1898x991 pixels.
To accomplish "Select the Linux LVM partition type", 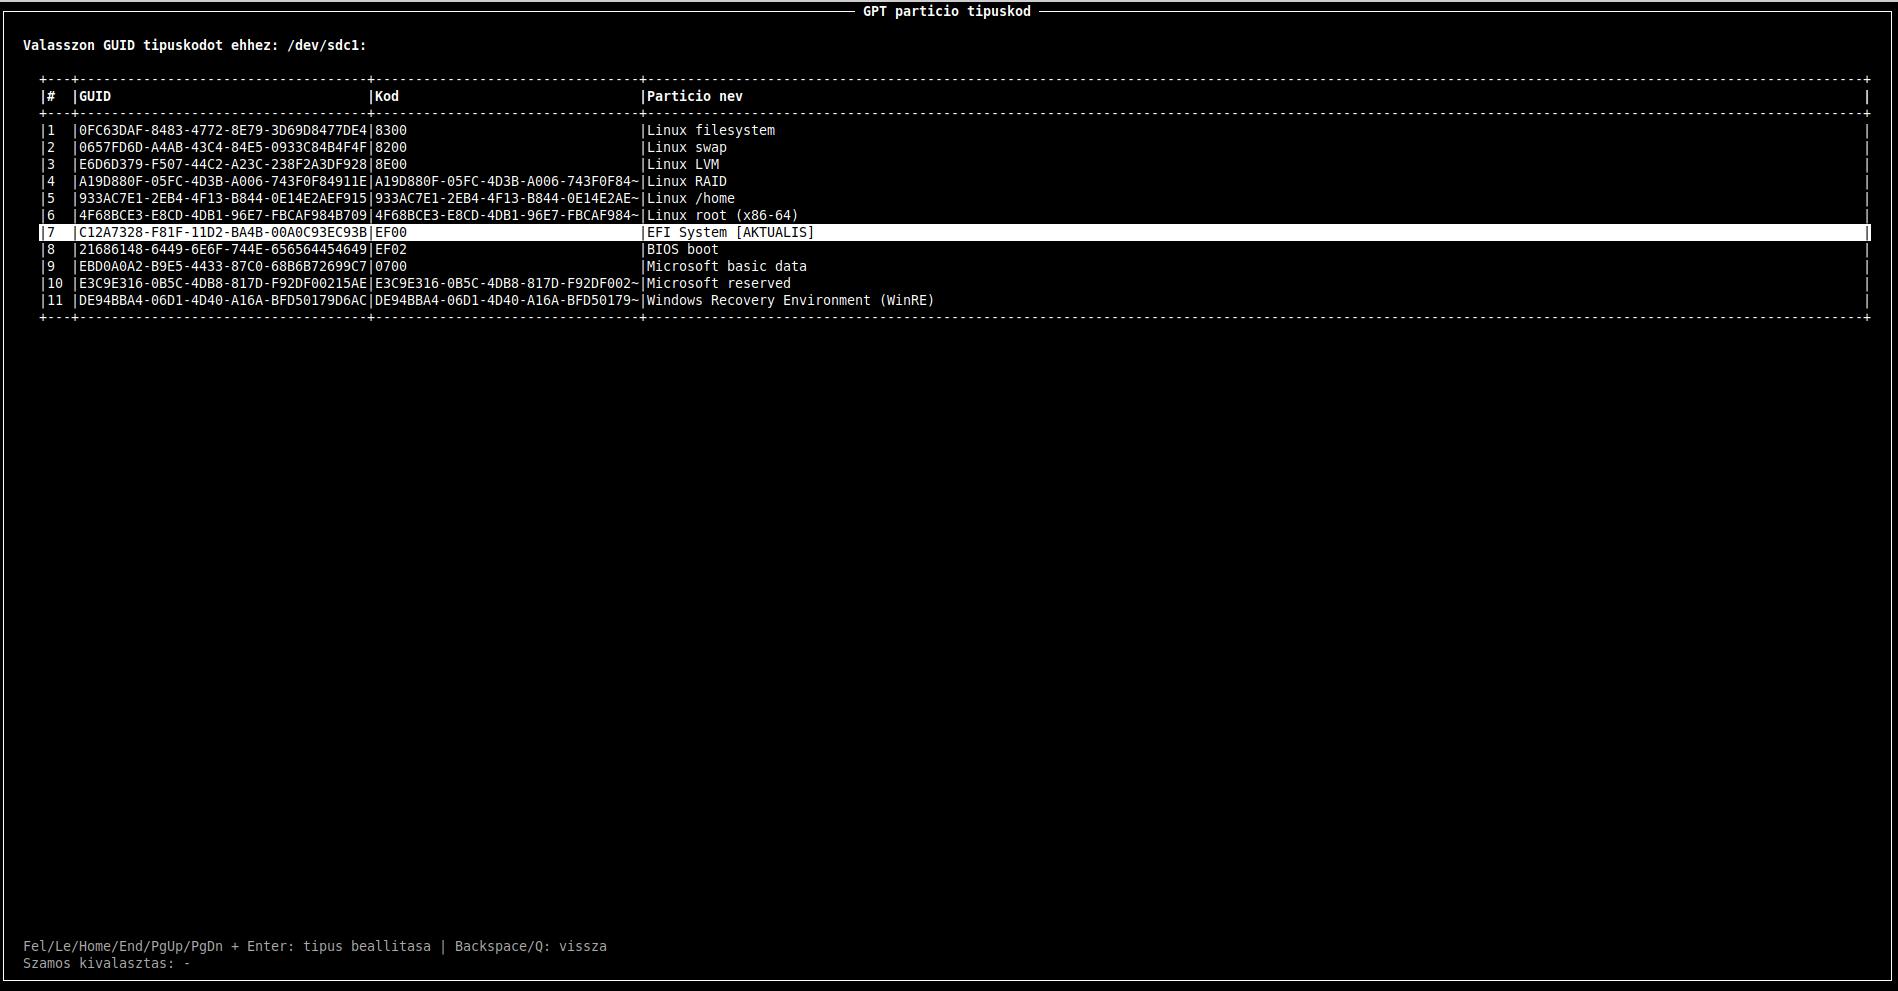I will (x=954, y=164).
